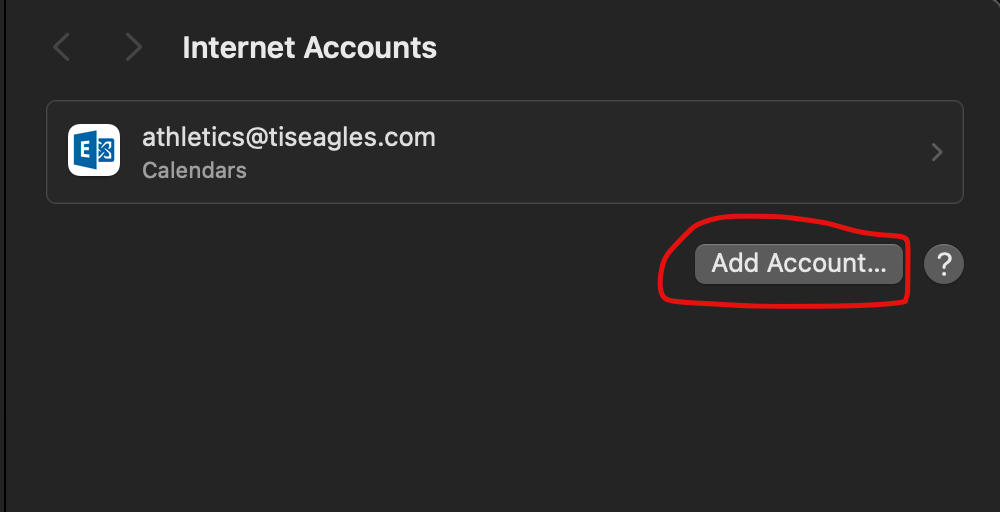The height and width of the screenshot is (512, 1000).
Task: Click the word Account on the add button
Action: pos(826,264)
